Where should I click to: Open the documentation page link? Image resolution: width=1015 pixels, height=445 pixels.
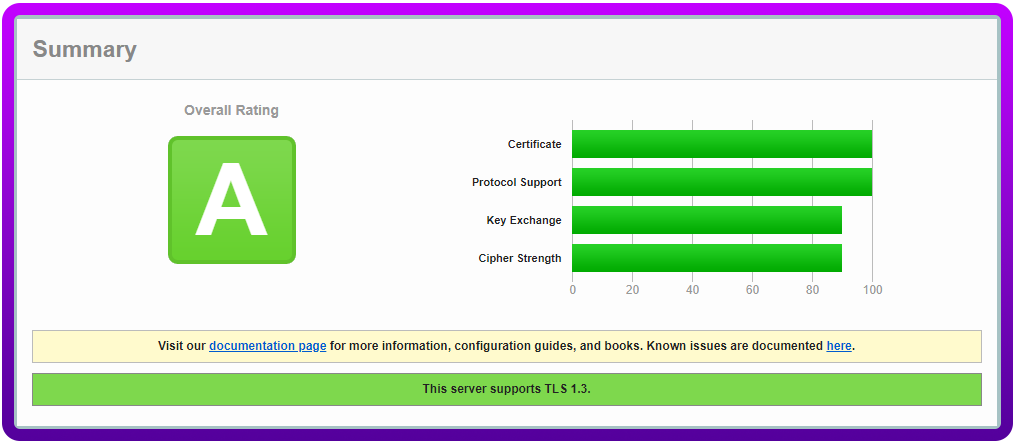tap(267, 346)
